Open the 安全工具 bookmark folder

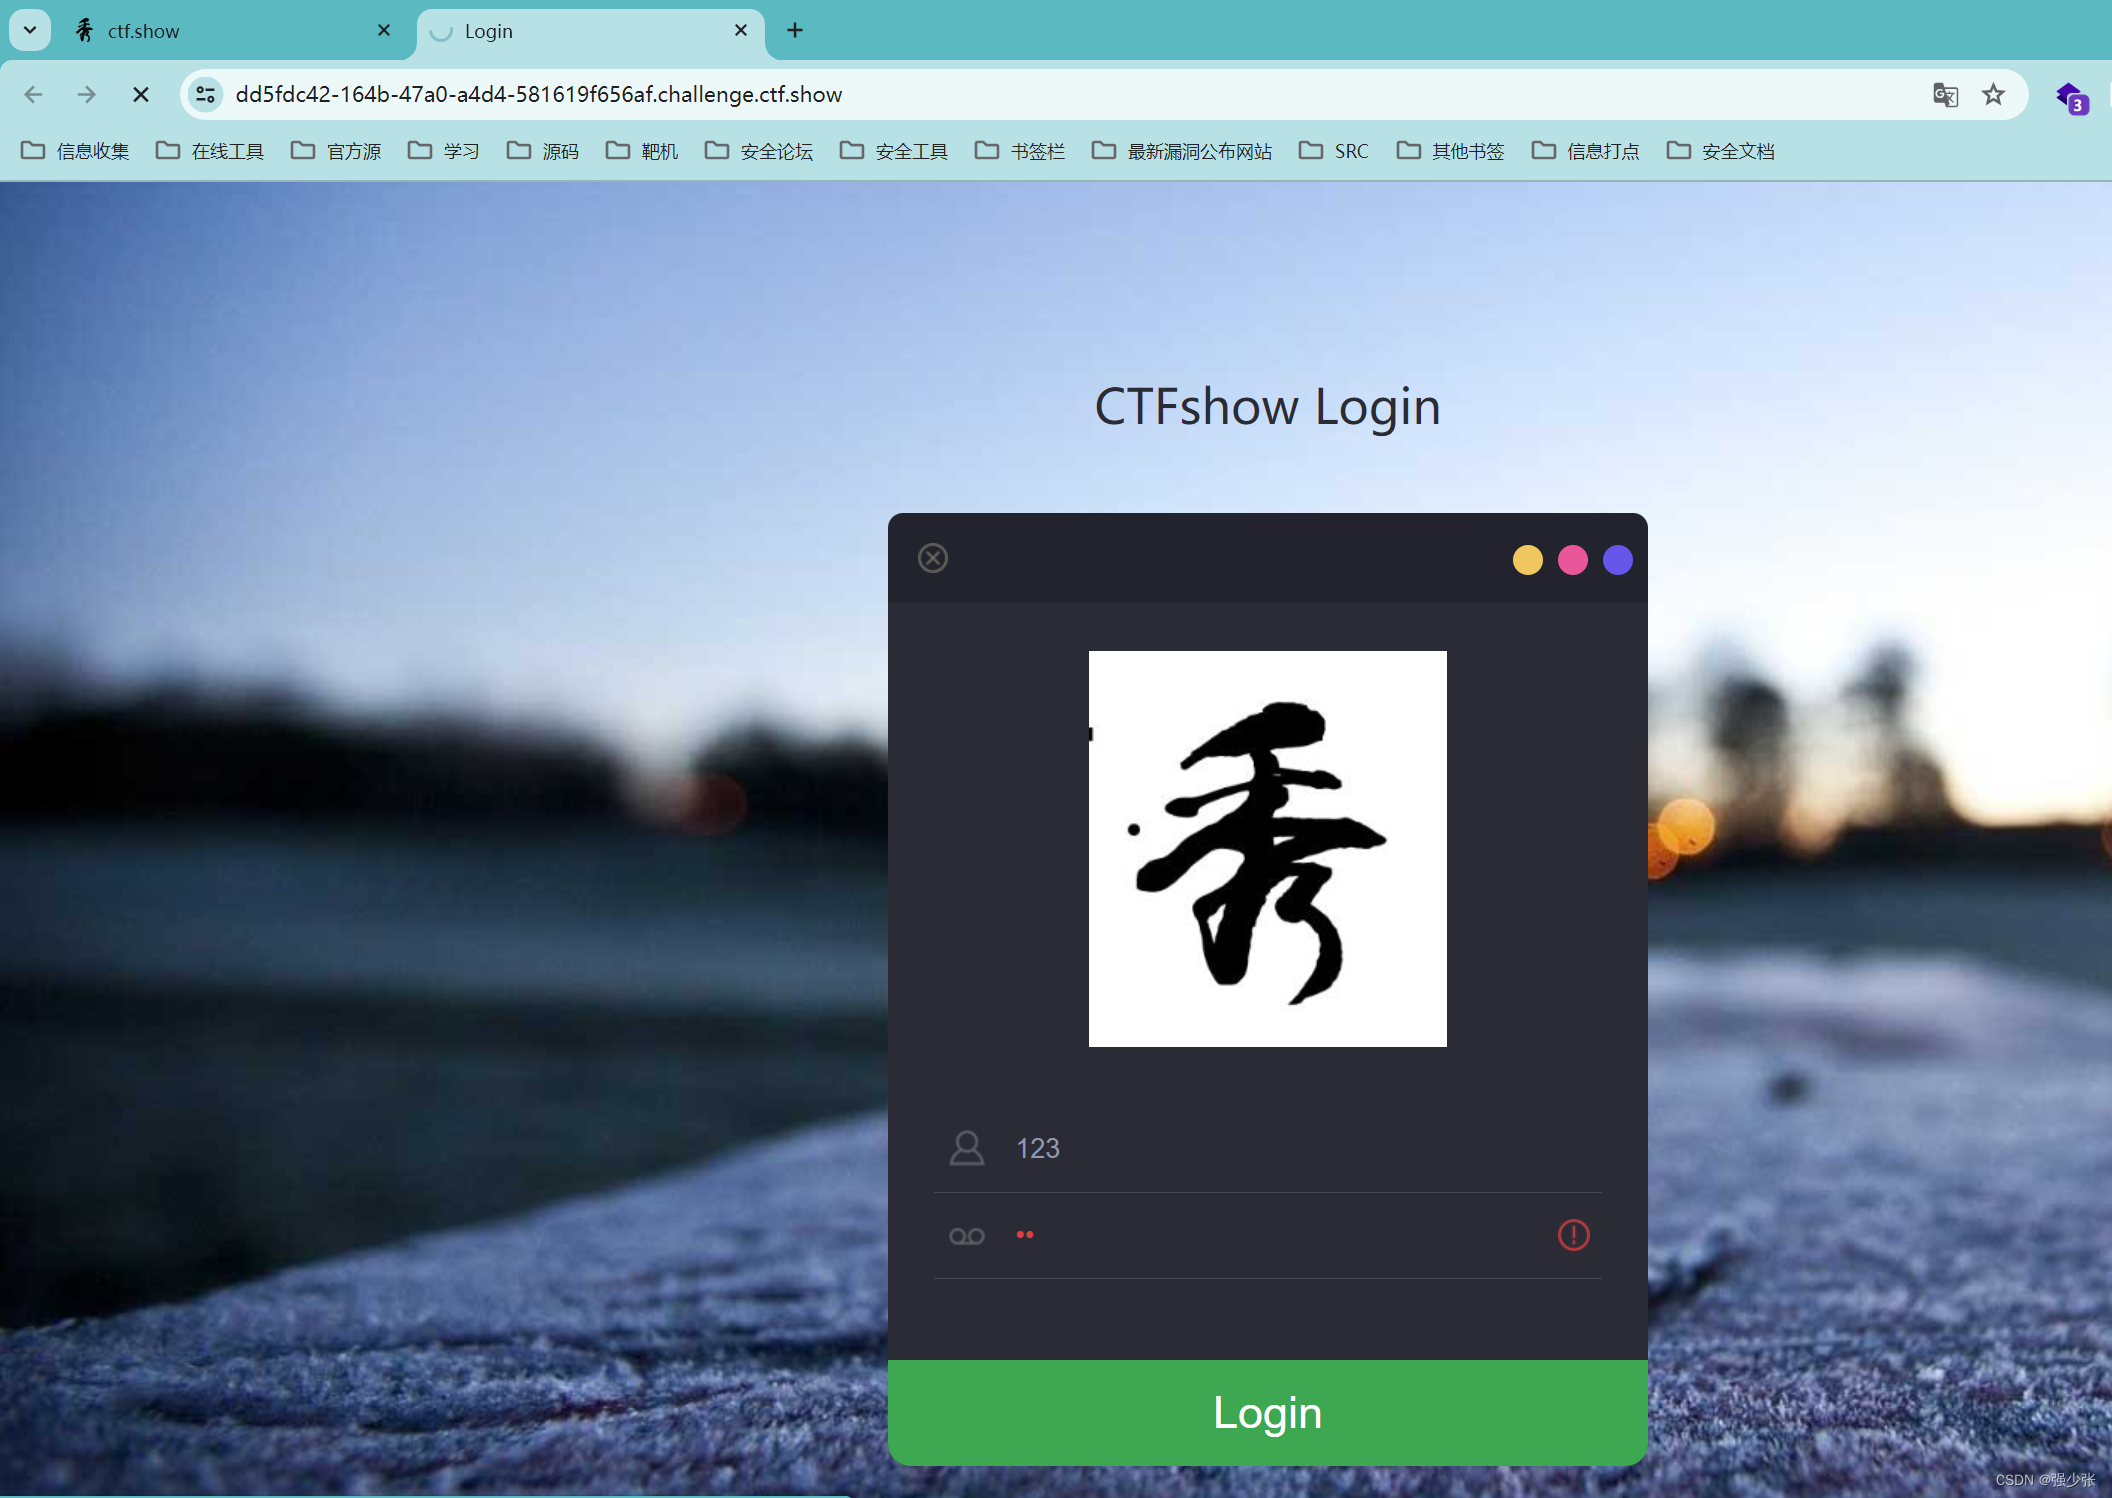(x=894, y=151)
